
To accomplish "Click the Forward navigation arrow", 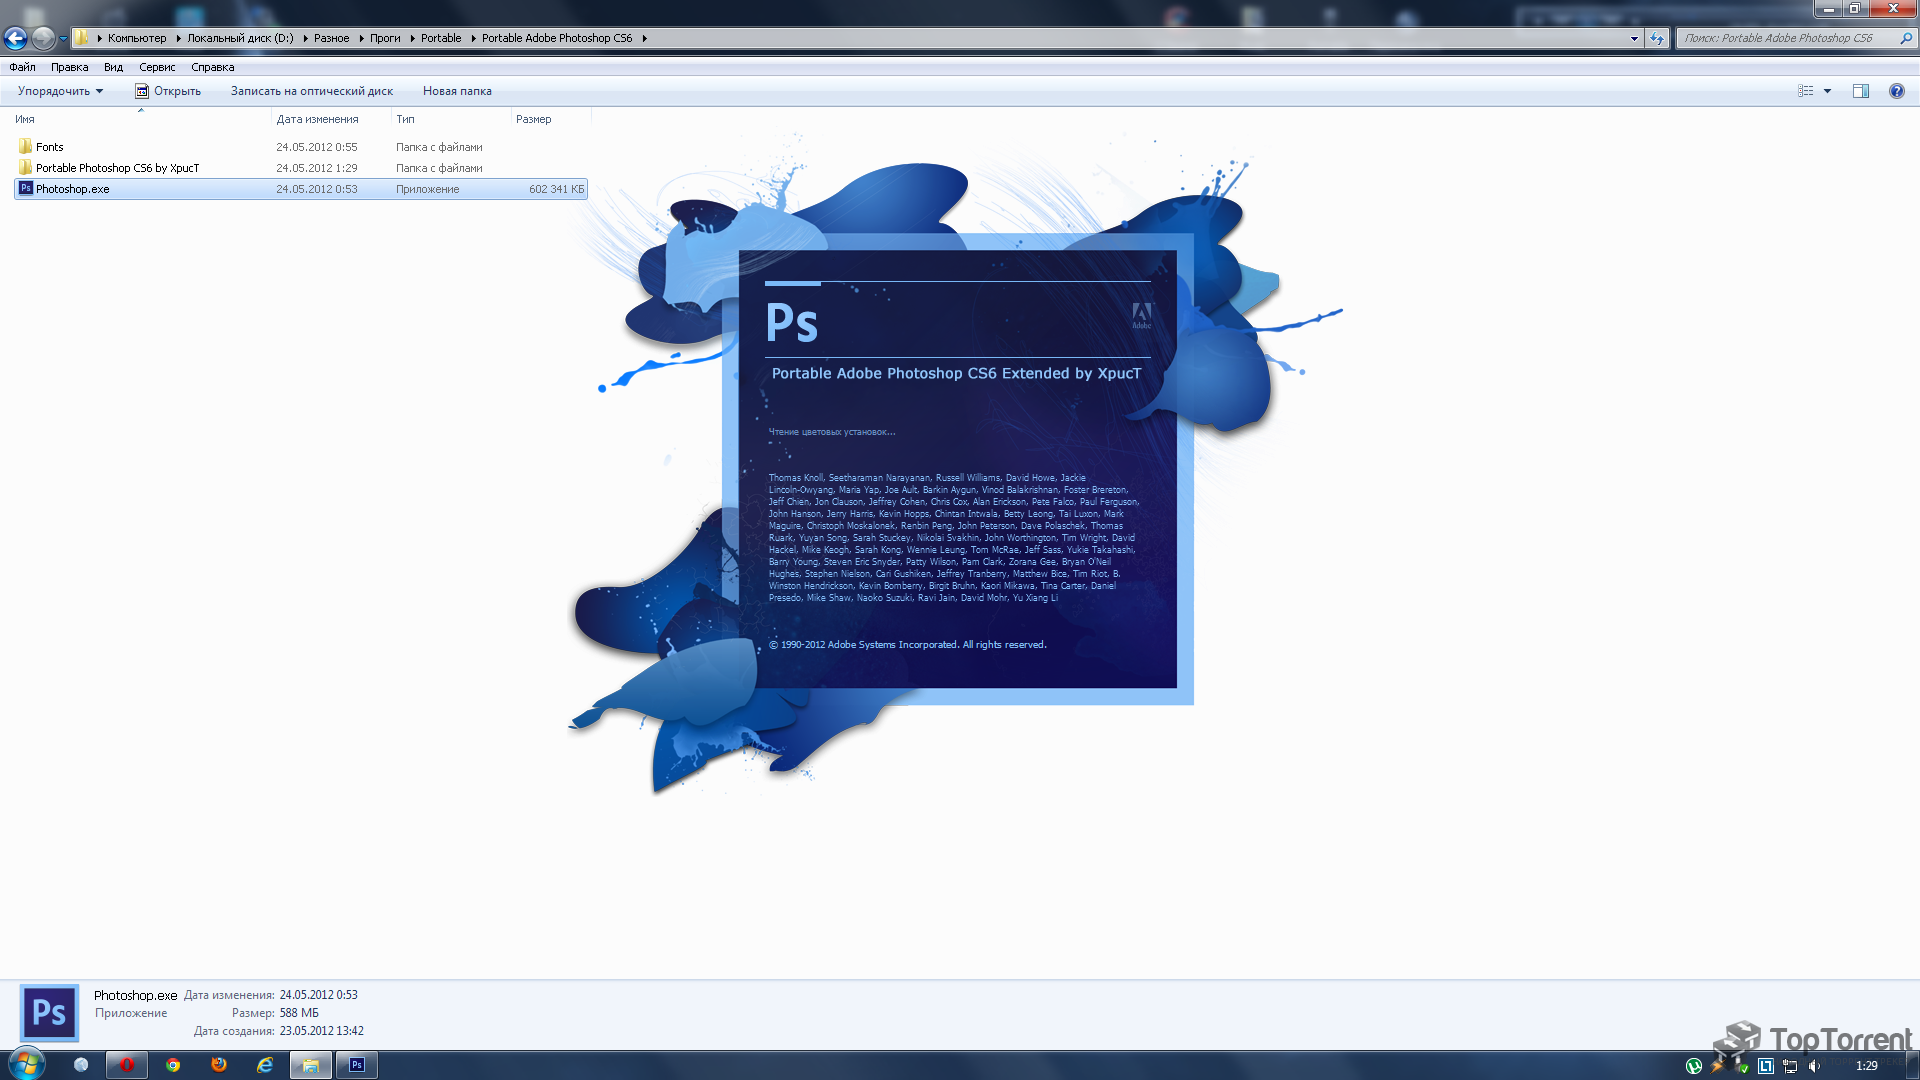I will click(x=43, y=38).
